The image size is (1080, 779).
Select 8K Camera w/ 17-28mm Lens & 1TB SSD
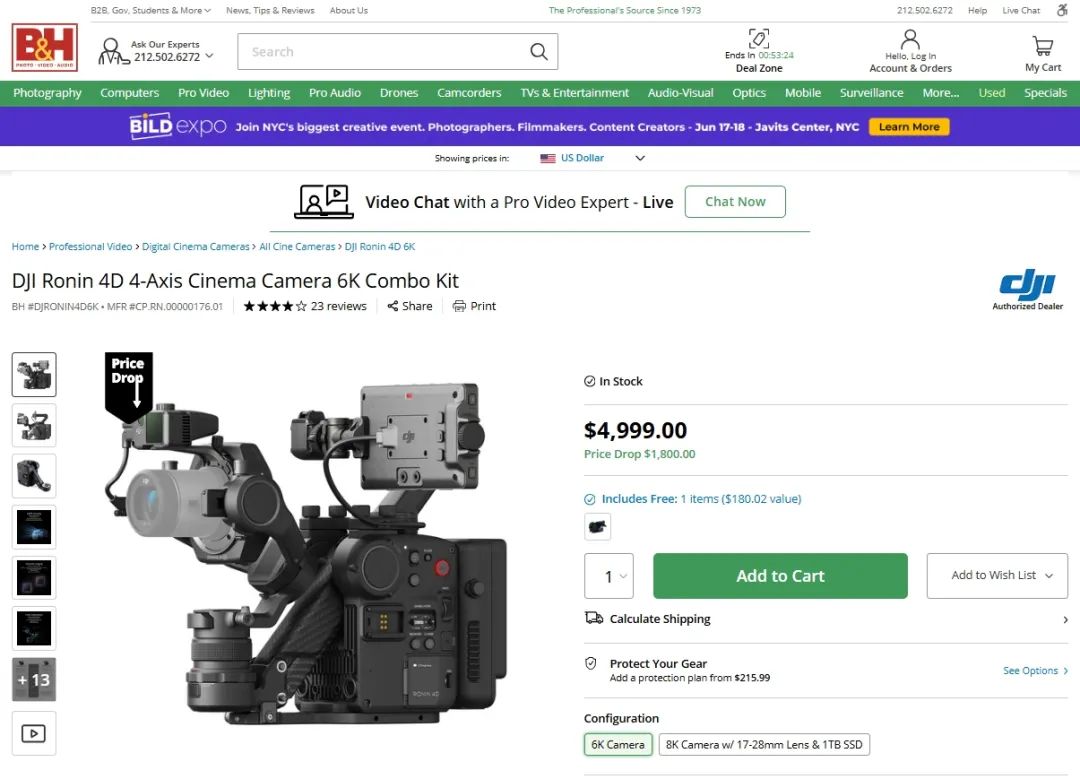[764, 745]
